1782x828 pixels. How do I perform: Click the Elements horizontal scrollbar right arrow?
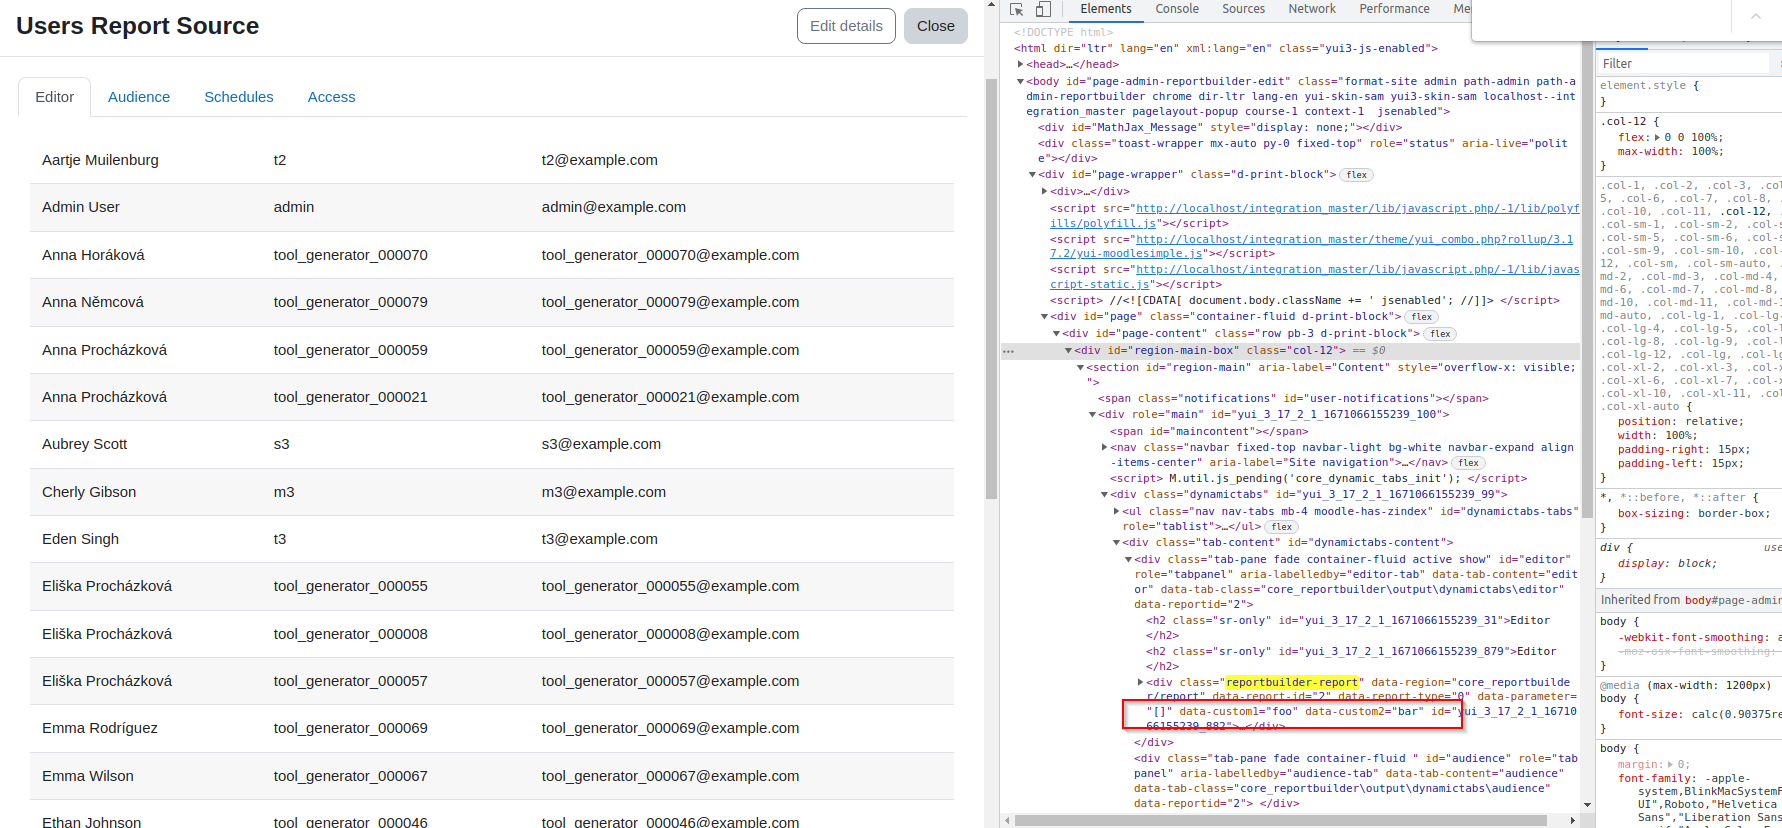(x=1573, y=820)
